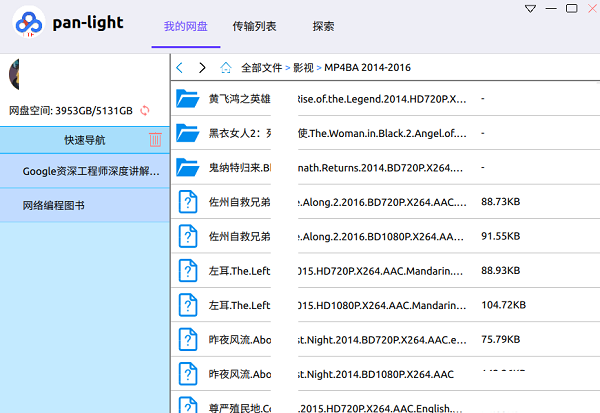Click file icon of the 88.73KB row
The height and width of the screenshot is (413, 600).
coord(188,202)
